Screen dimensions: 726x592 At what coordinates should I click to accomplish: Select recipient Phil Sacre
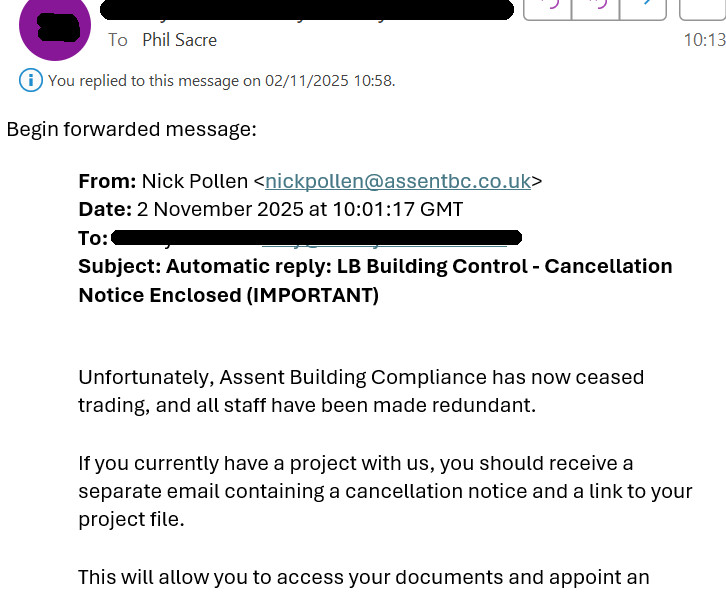[179, 40]
